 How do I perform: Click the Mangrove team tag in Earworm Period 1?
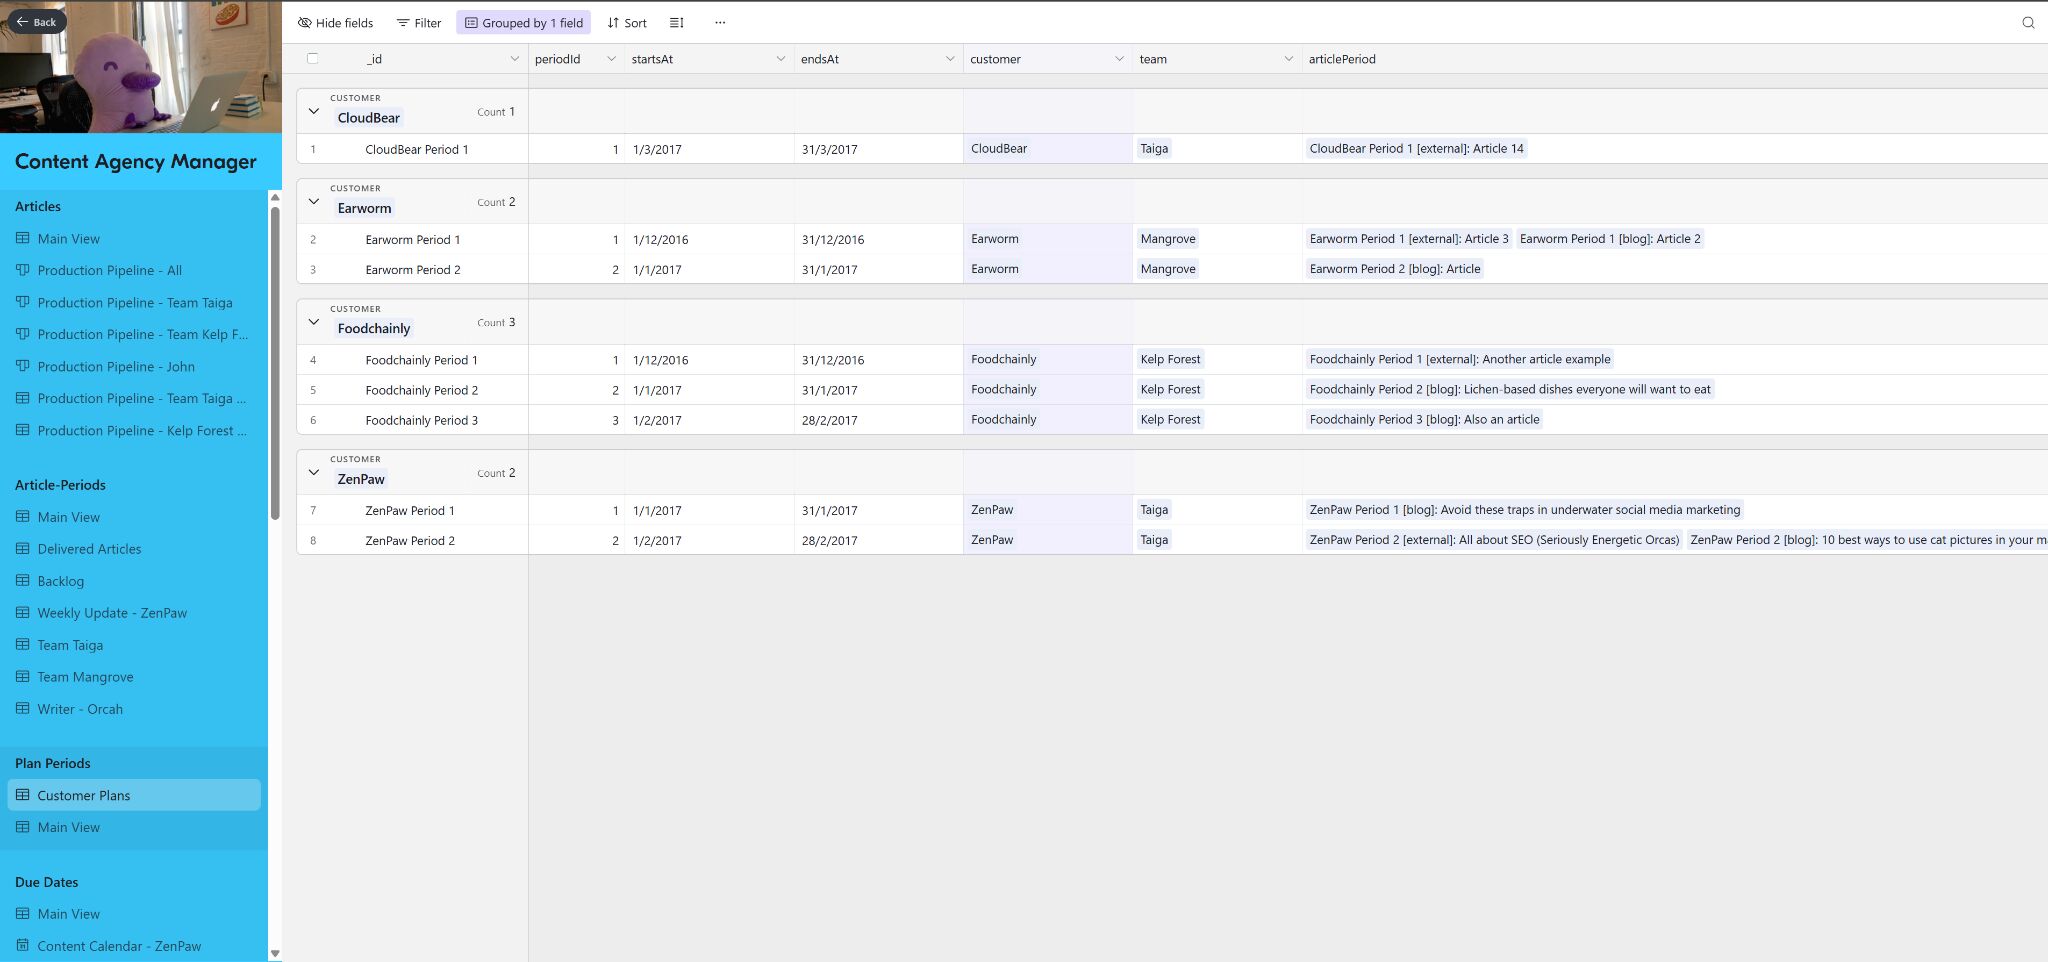click(1168, 239)
